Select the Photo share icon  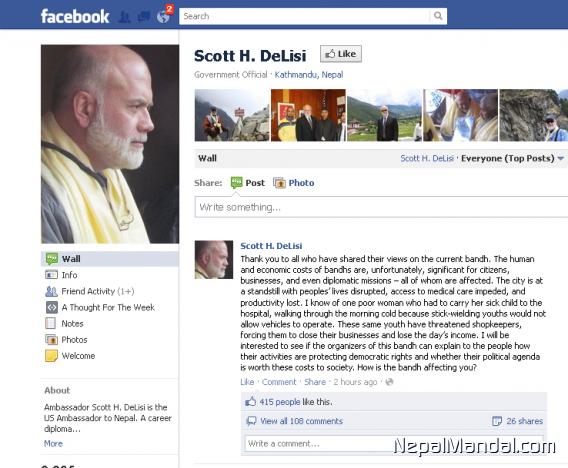click(x=279, y=183)
